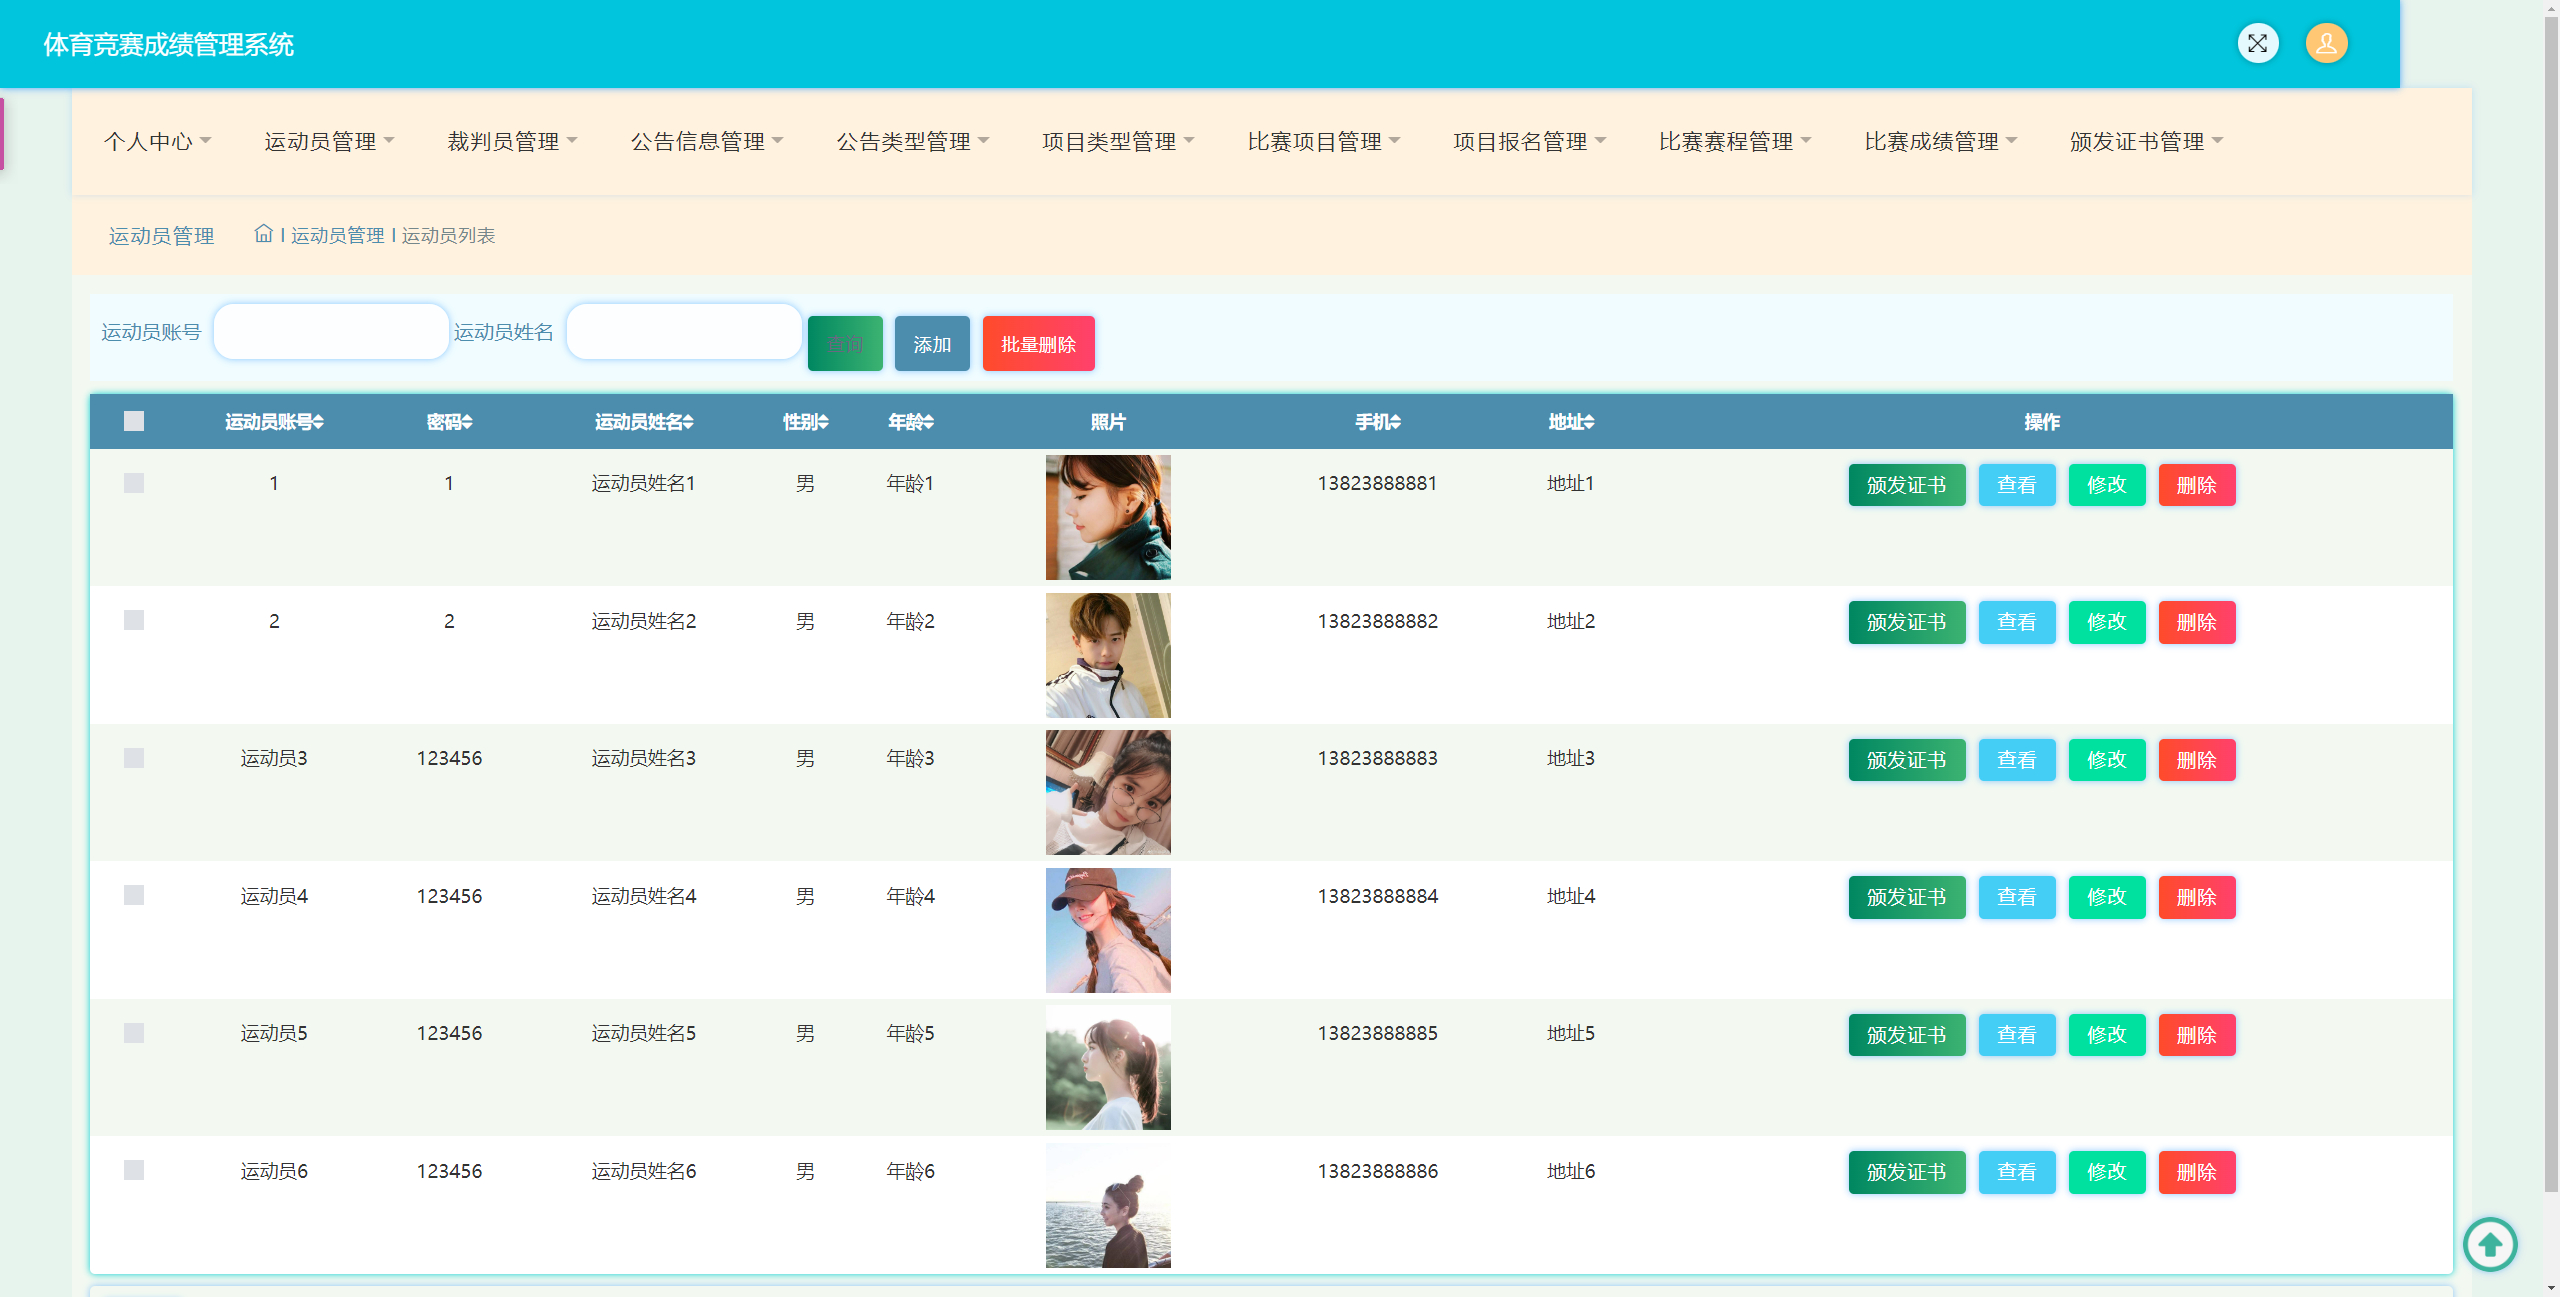Click the home icon in breadcrumb

coord(263,234)
